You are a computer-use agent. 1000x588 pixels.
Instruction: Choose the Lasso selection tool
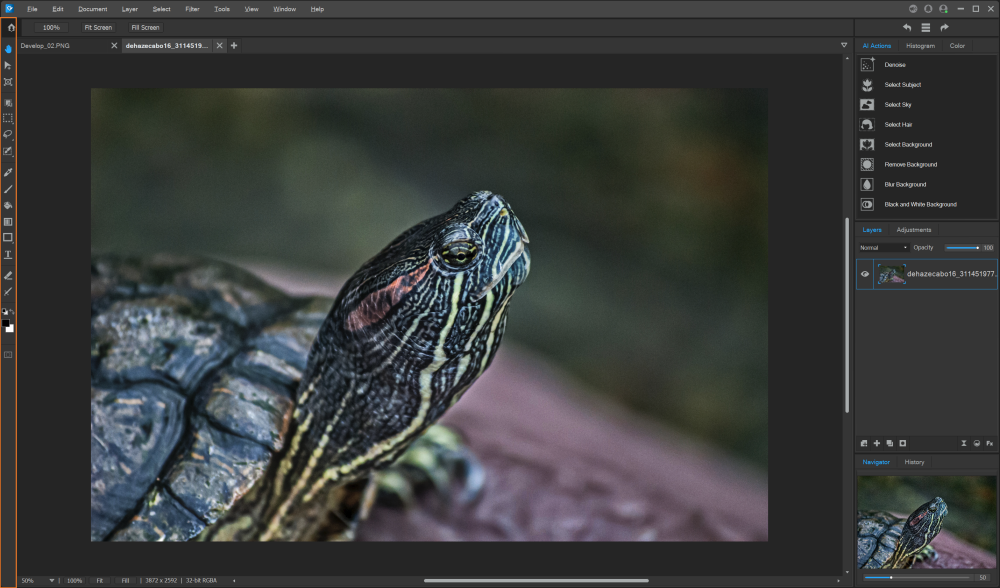click(8, 134)
